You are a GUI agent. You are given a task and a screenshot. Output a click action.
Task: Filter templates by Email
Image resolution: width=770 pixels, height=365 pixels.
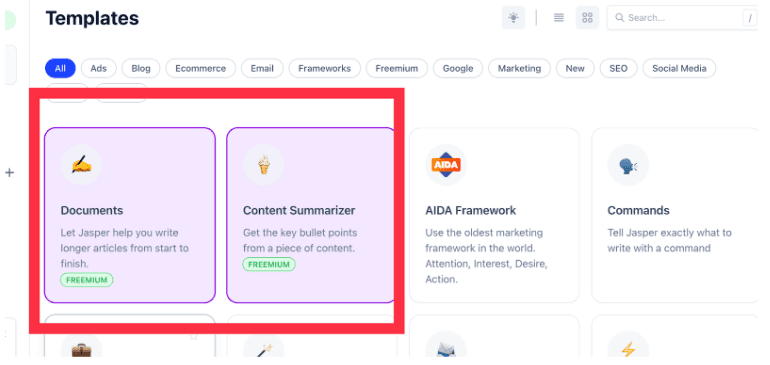[262, 68]
